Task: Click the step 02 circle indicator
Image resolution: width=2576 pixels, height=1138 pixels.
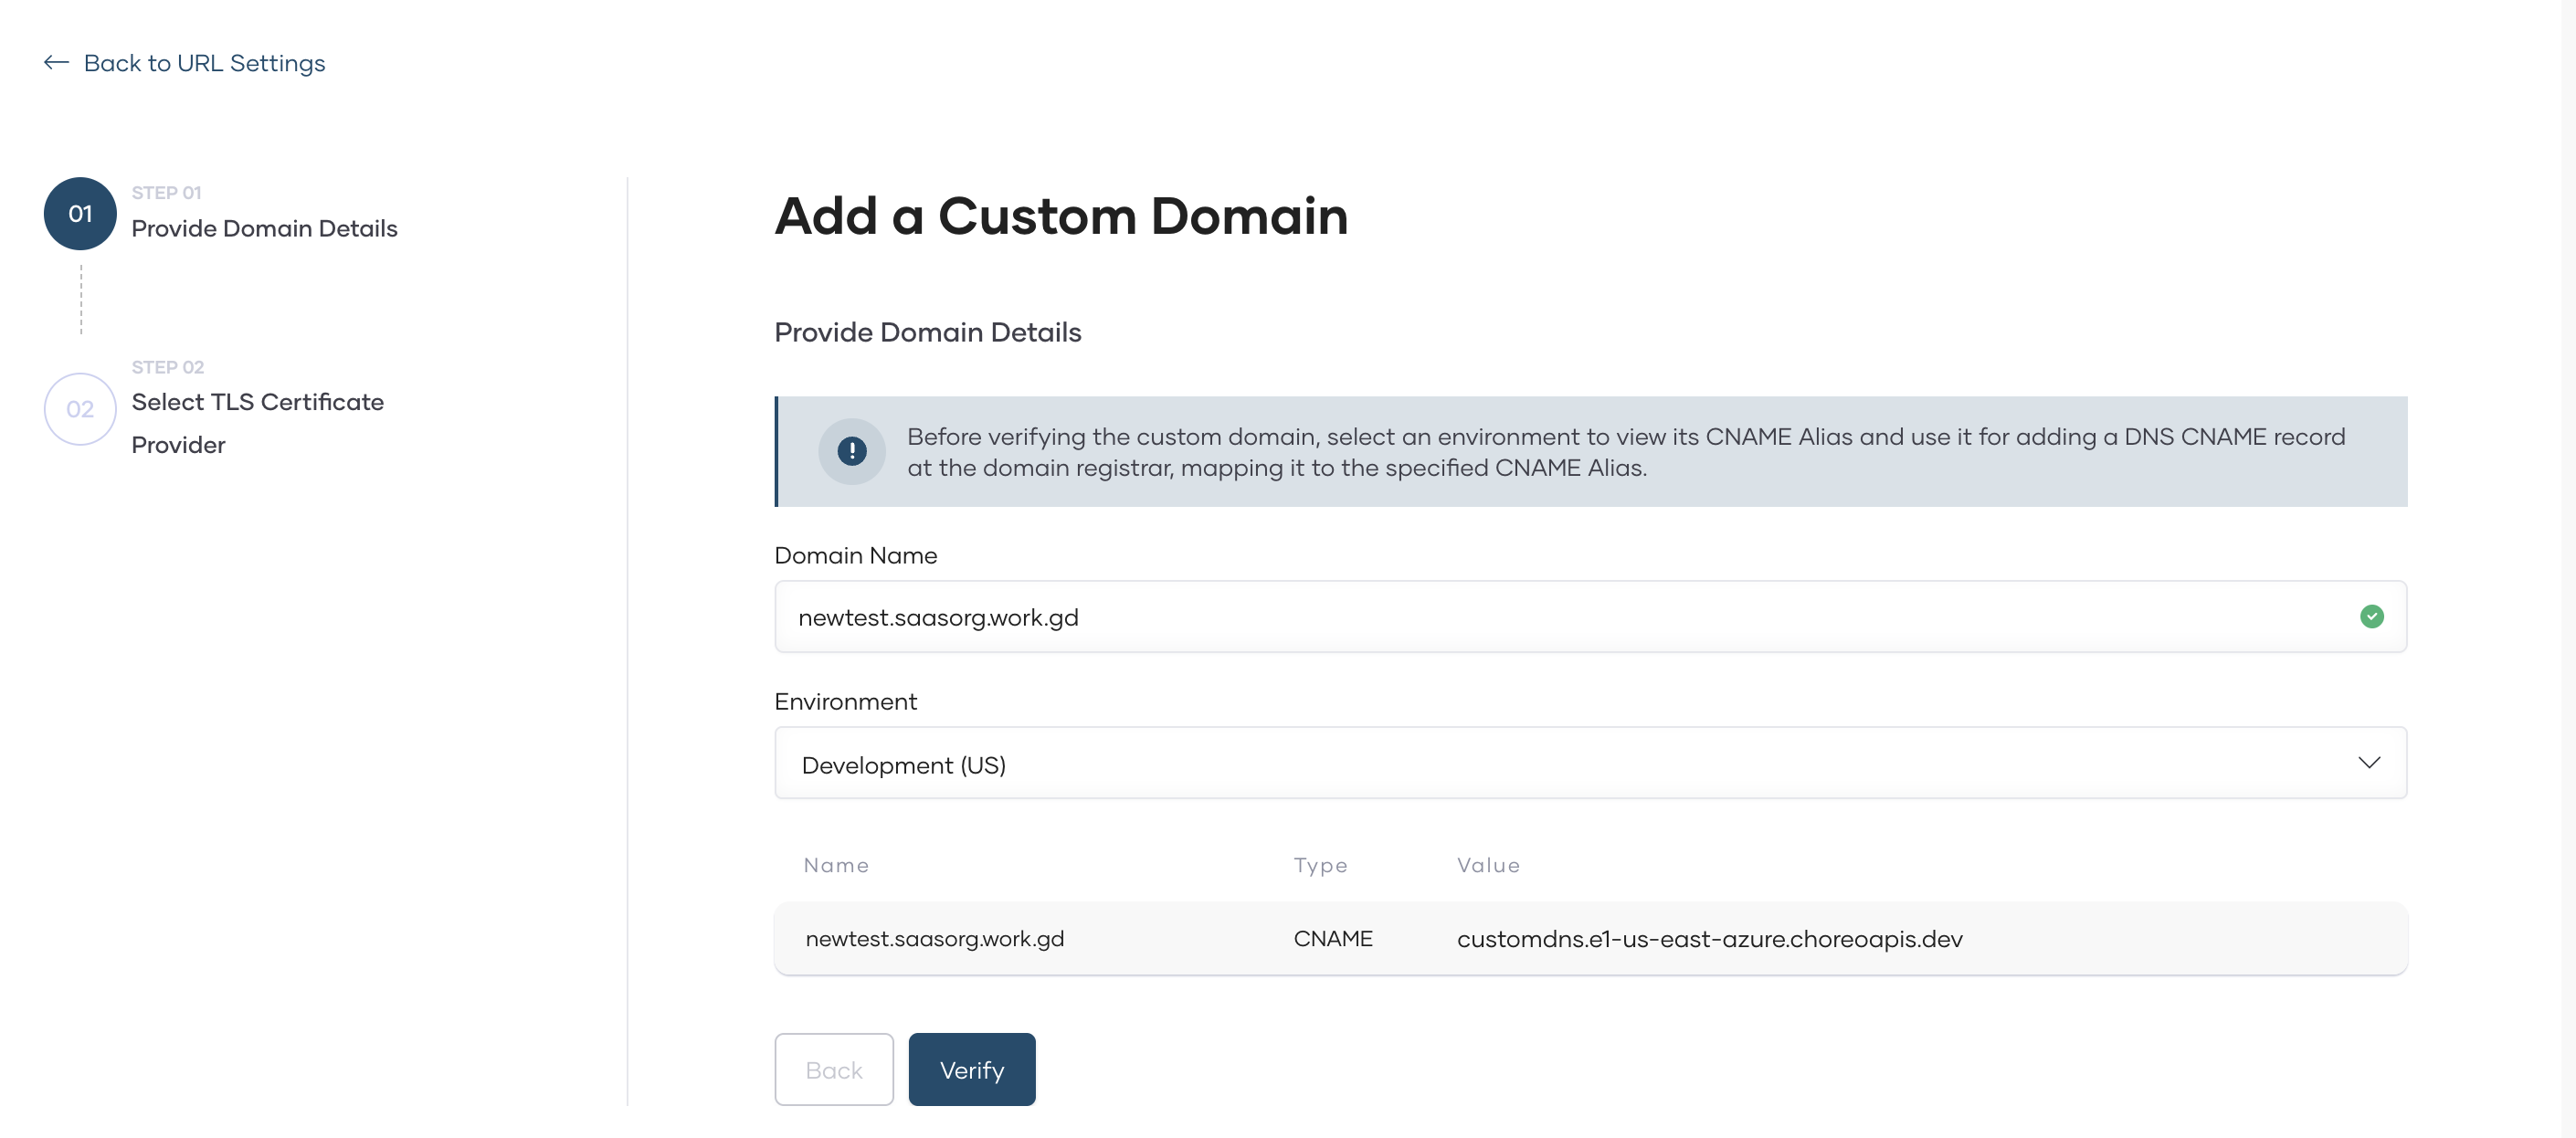Action: [x=80, y=409]
